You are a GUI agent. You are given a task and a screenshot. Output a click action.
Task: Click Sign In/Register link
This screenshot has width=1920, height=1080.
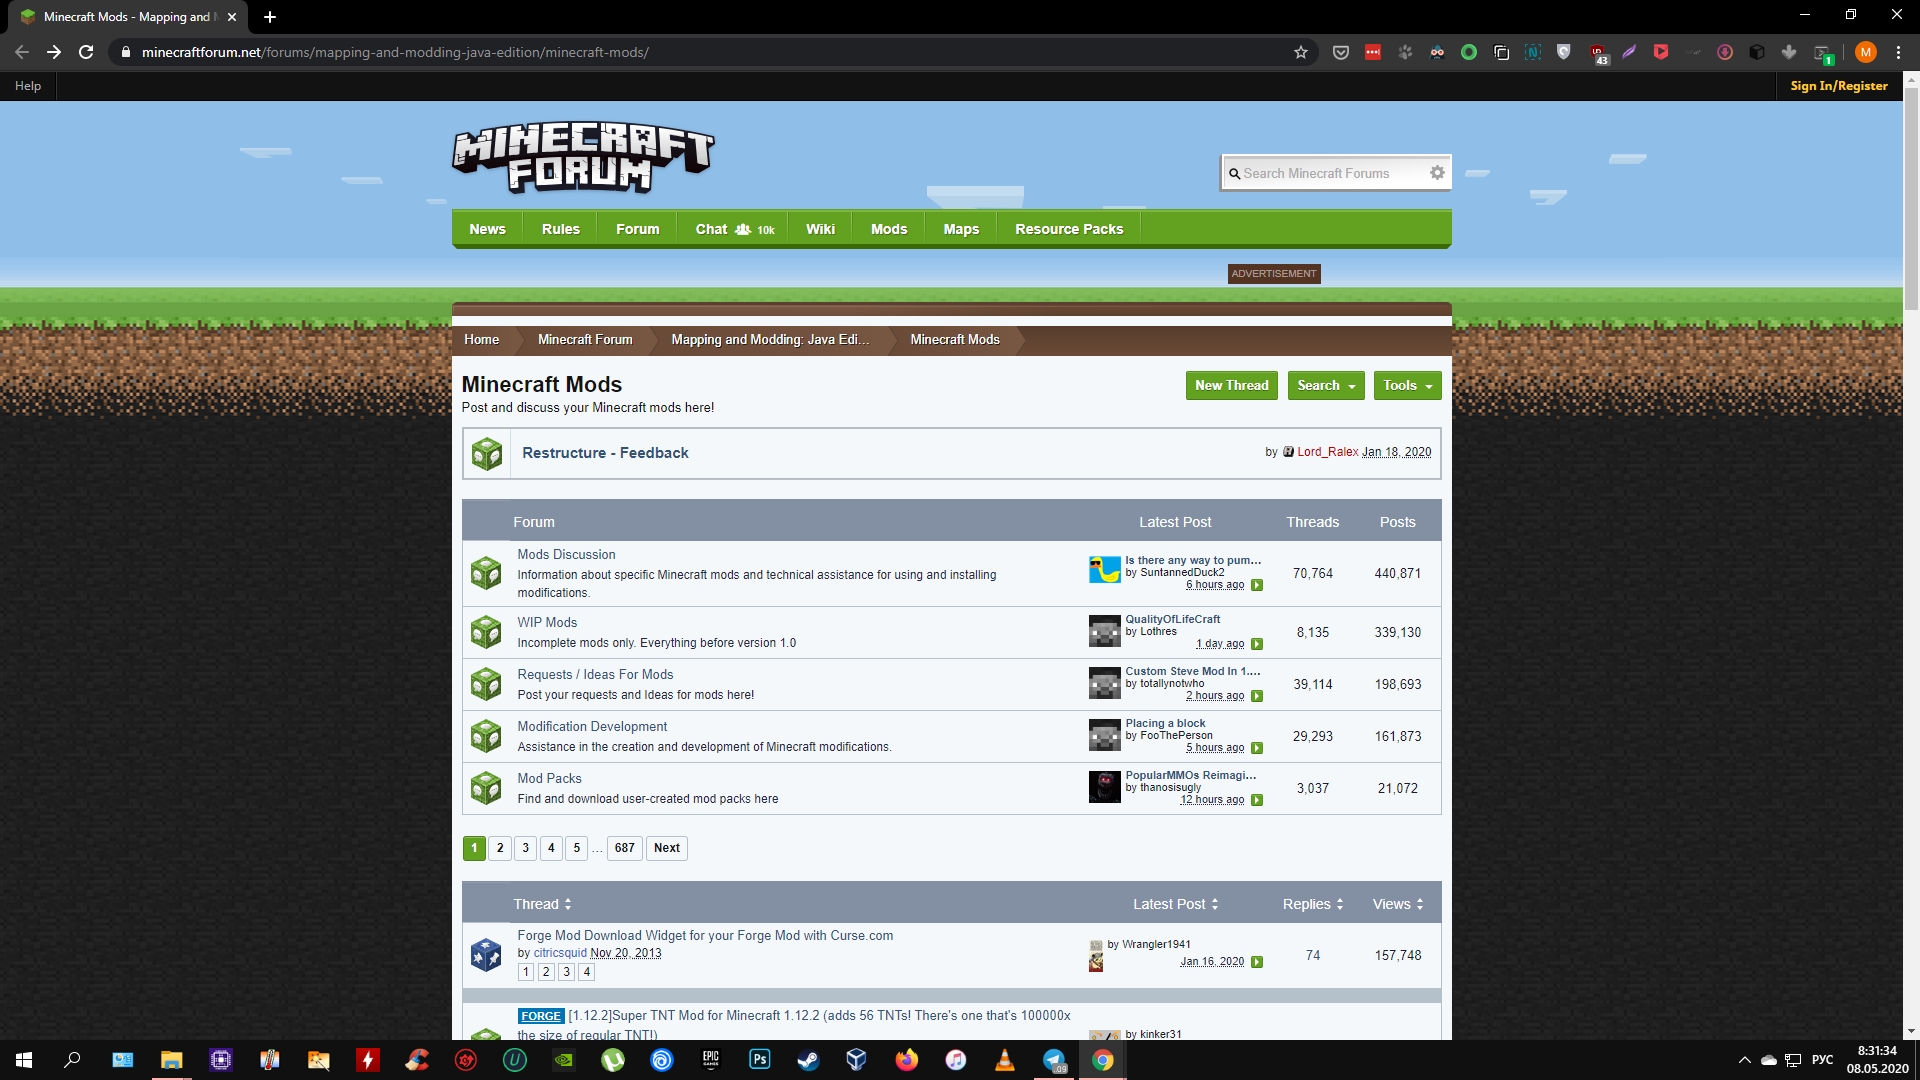pos(1840,84)
